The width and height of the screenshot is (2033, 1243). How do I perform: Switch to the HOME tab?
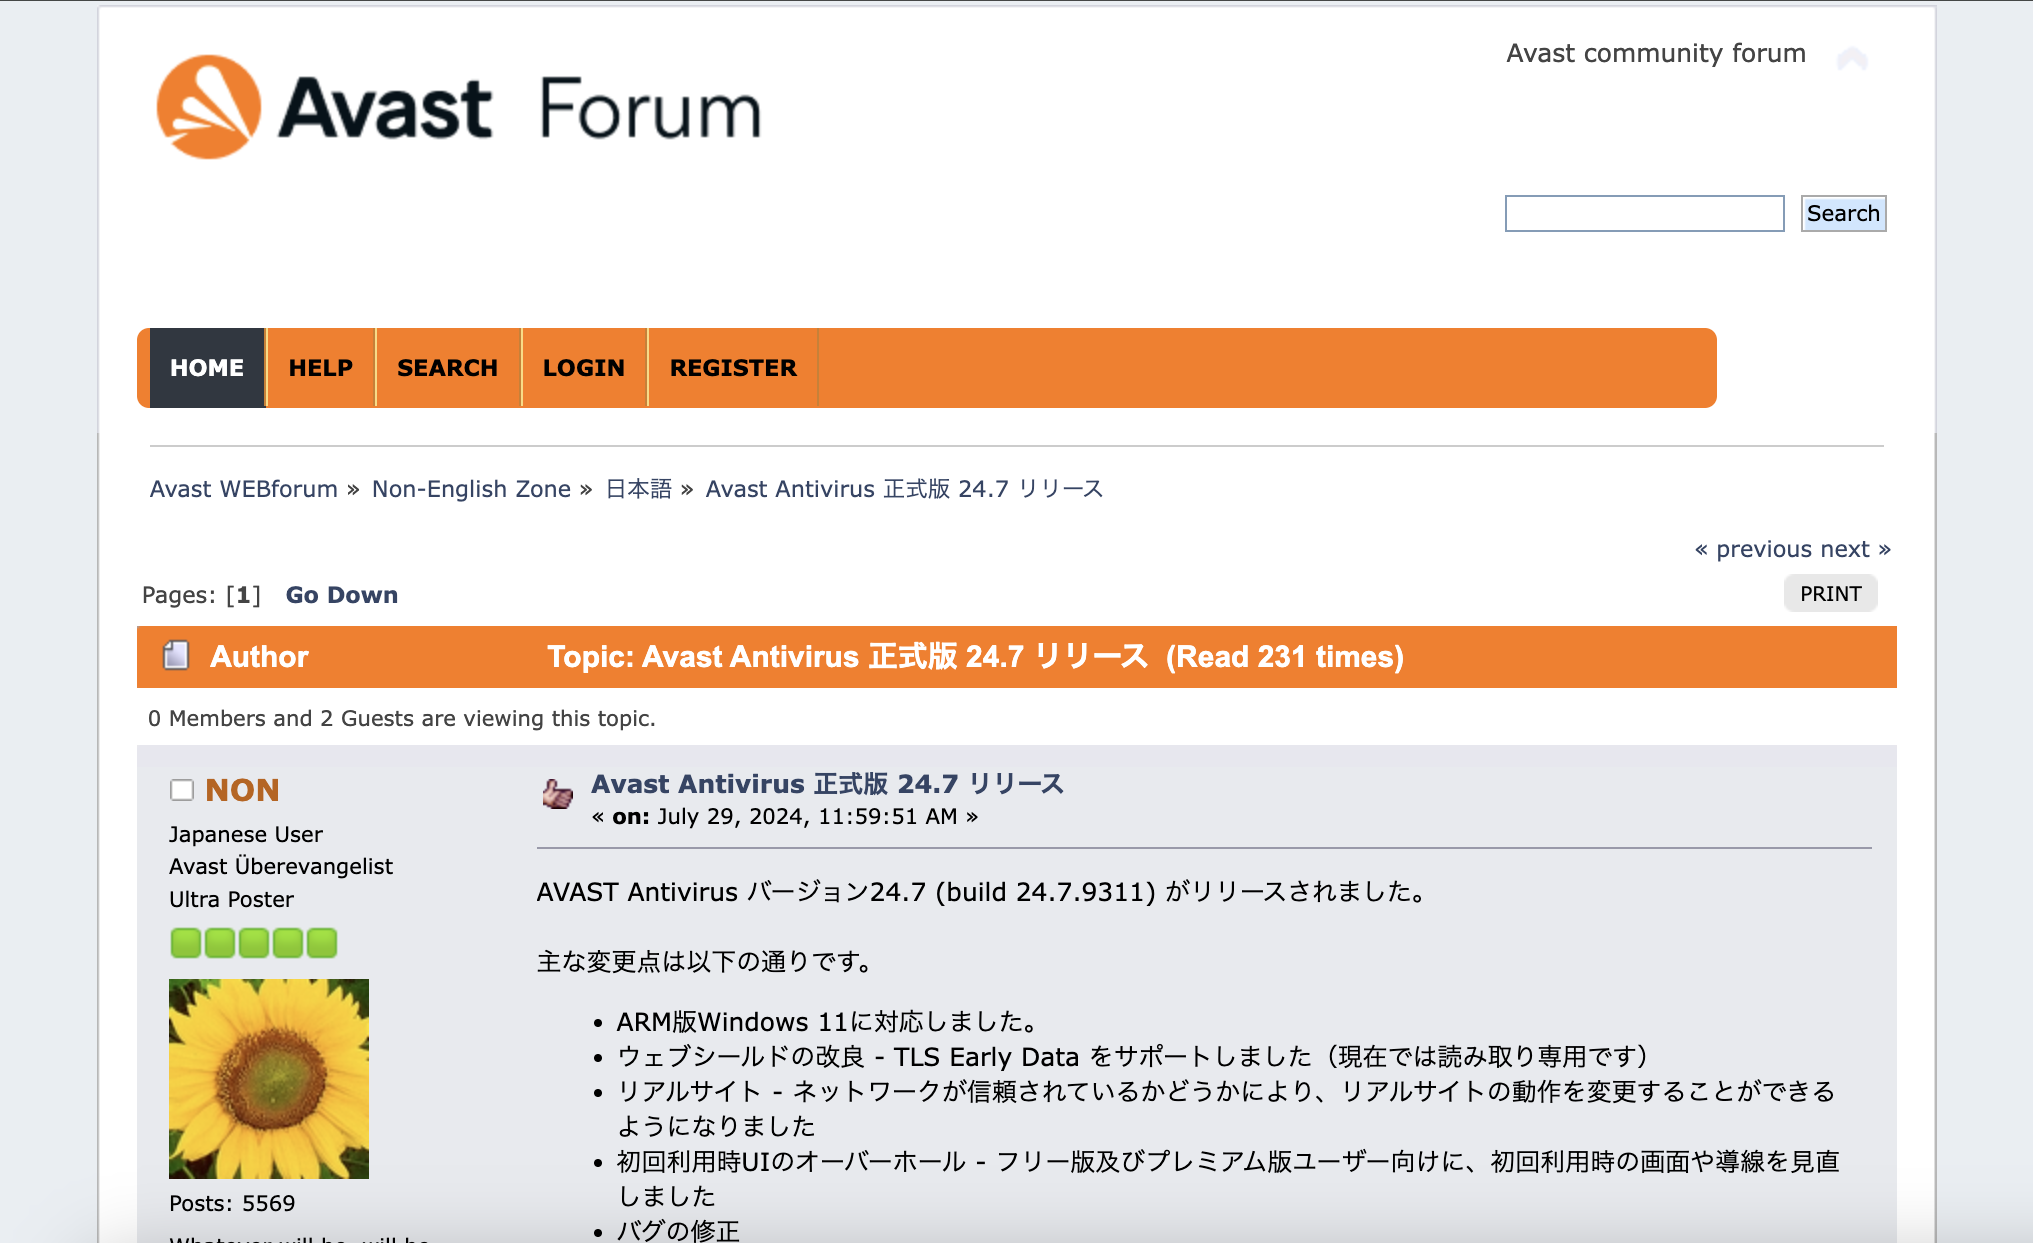coord(206,367)
